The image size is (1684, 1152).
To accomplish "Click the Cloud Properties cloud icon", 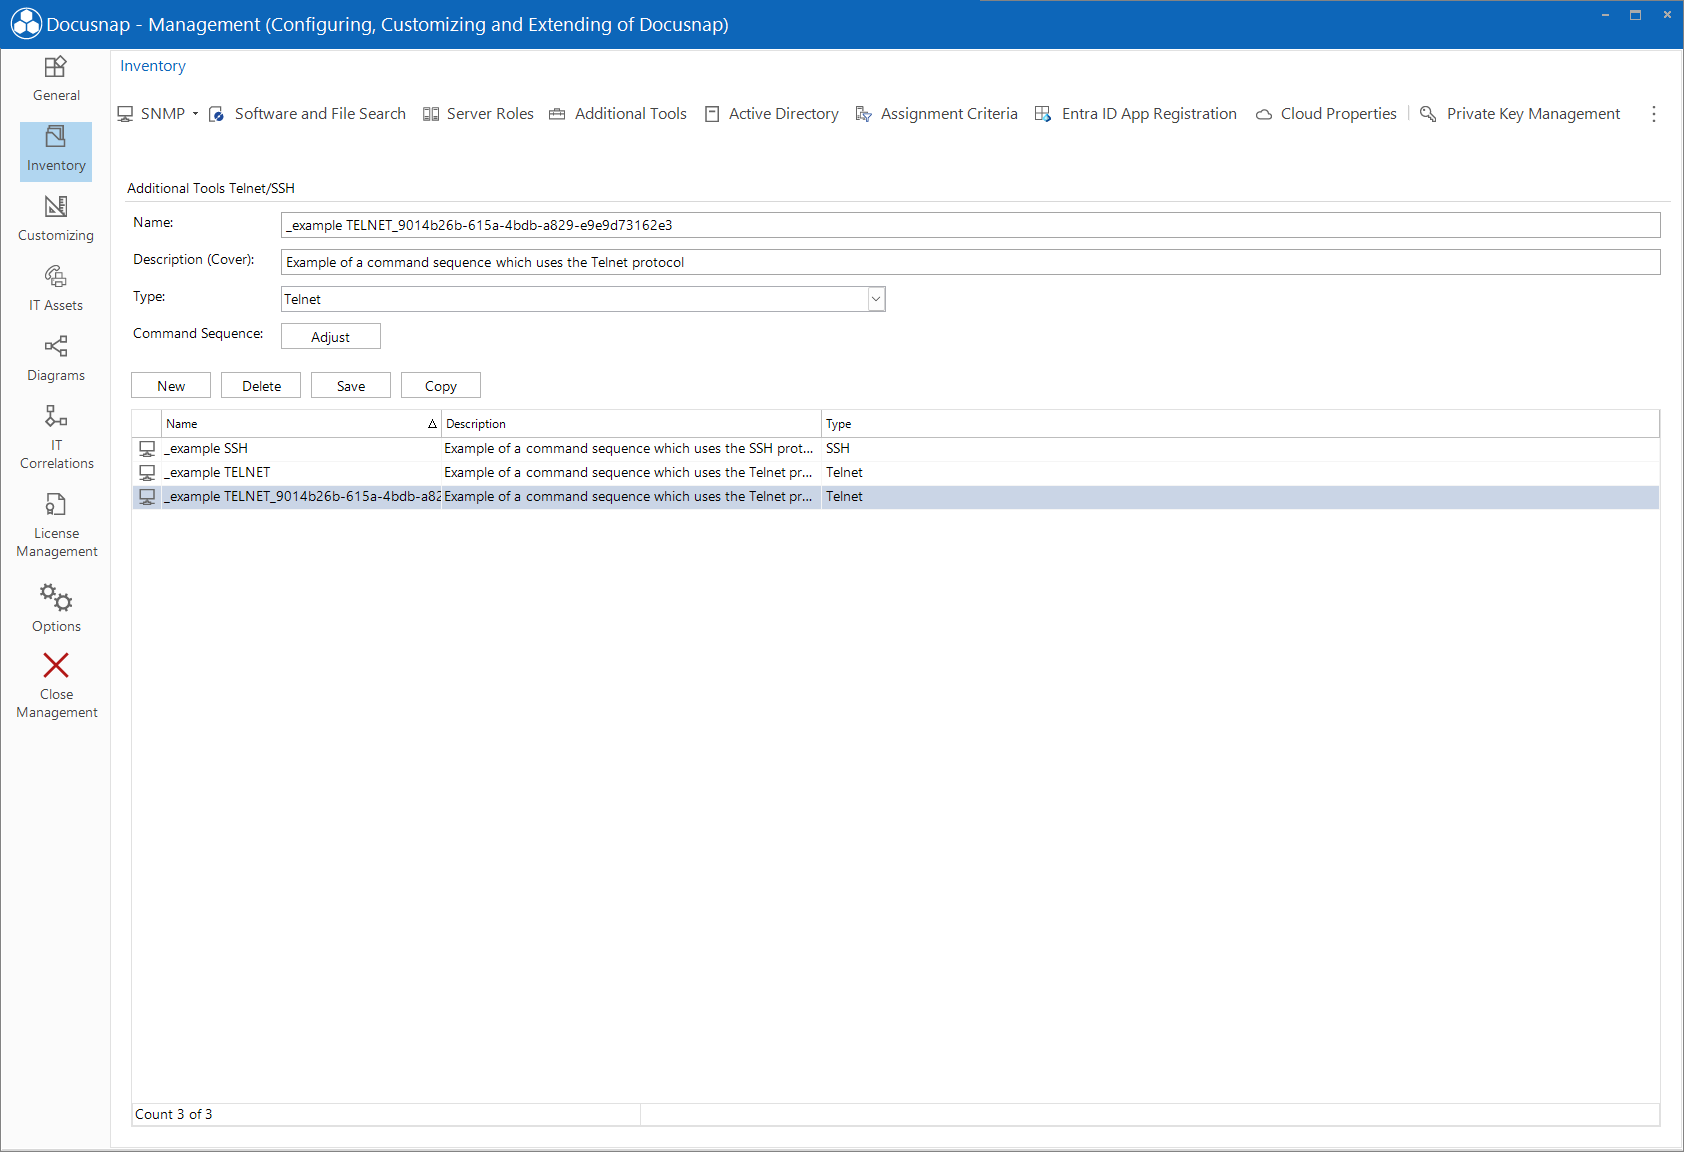I will pos(1264,114).
